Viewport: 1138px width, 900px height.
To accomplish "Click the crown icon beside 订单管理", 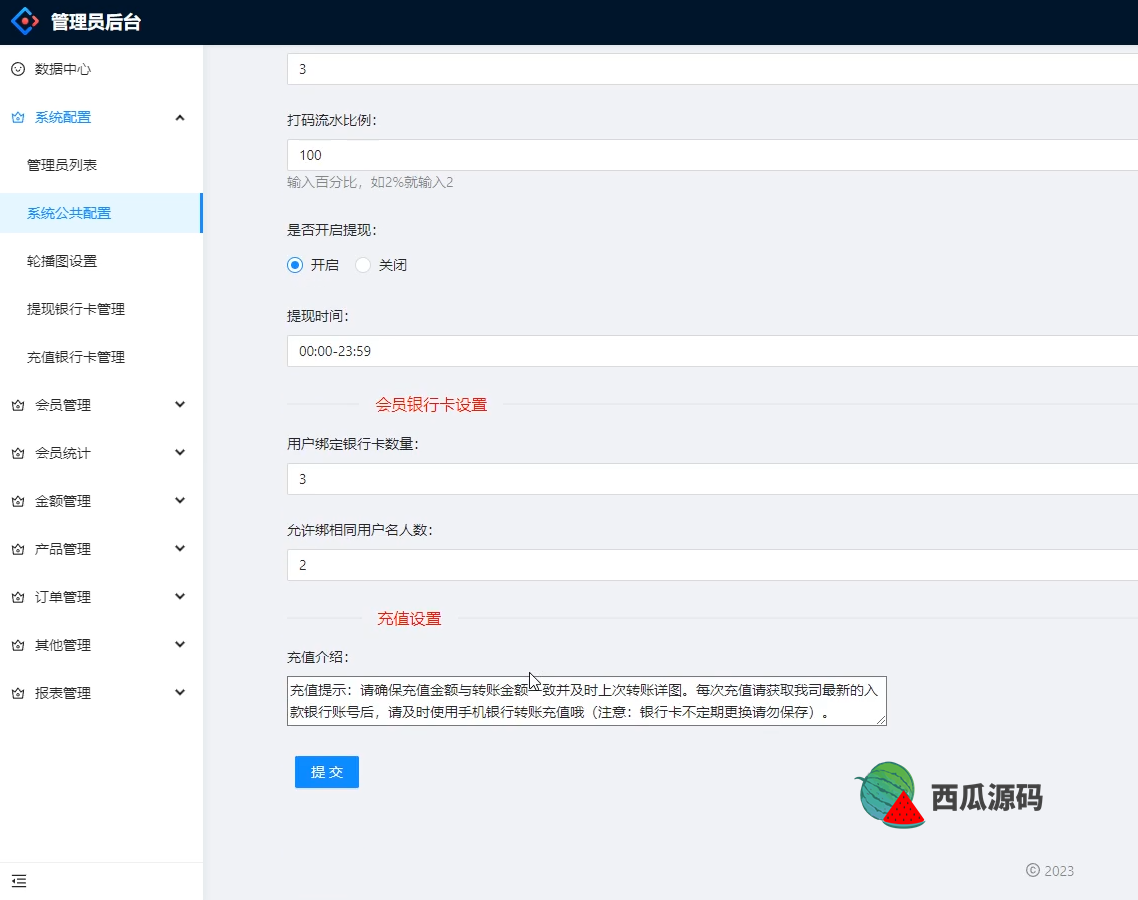I will pyautogui.click(x=18, y=597).
